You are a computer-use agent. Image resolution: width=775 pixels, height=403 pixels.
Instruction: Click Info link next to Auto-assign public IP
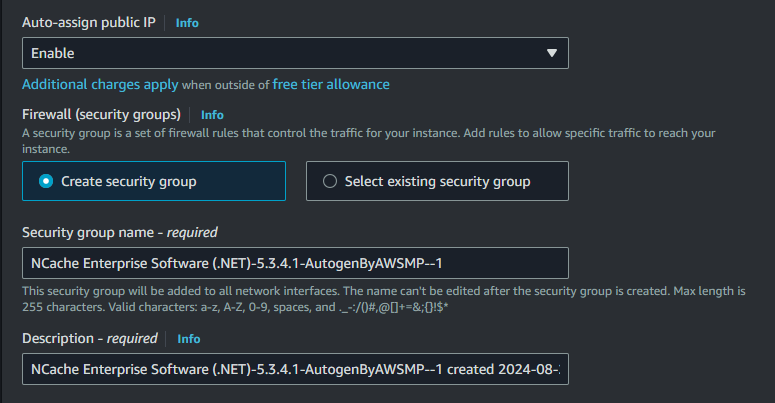(x=187, y=23)
